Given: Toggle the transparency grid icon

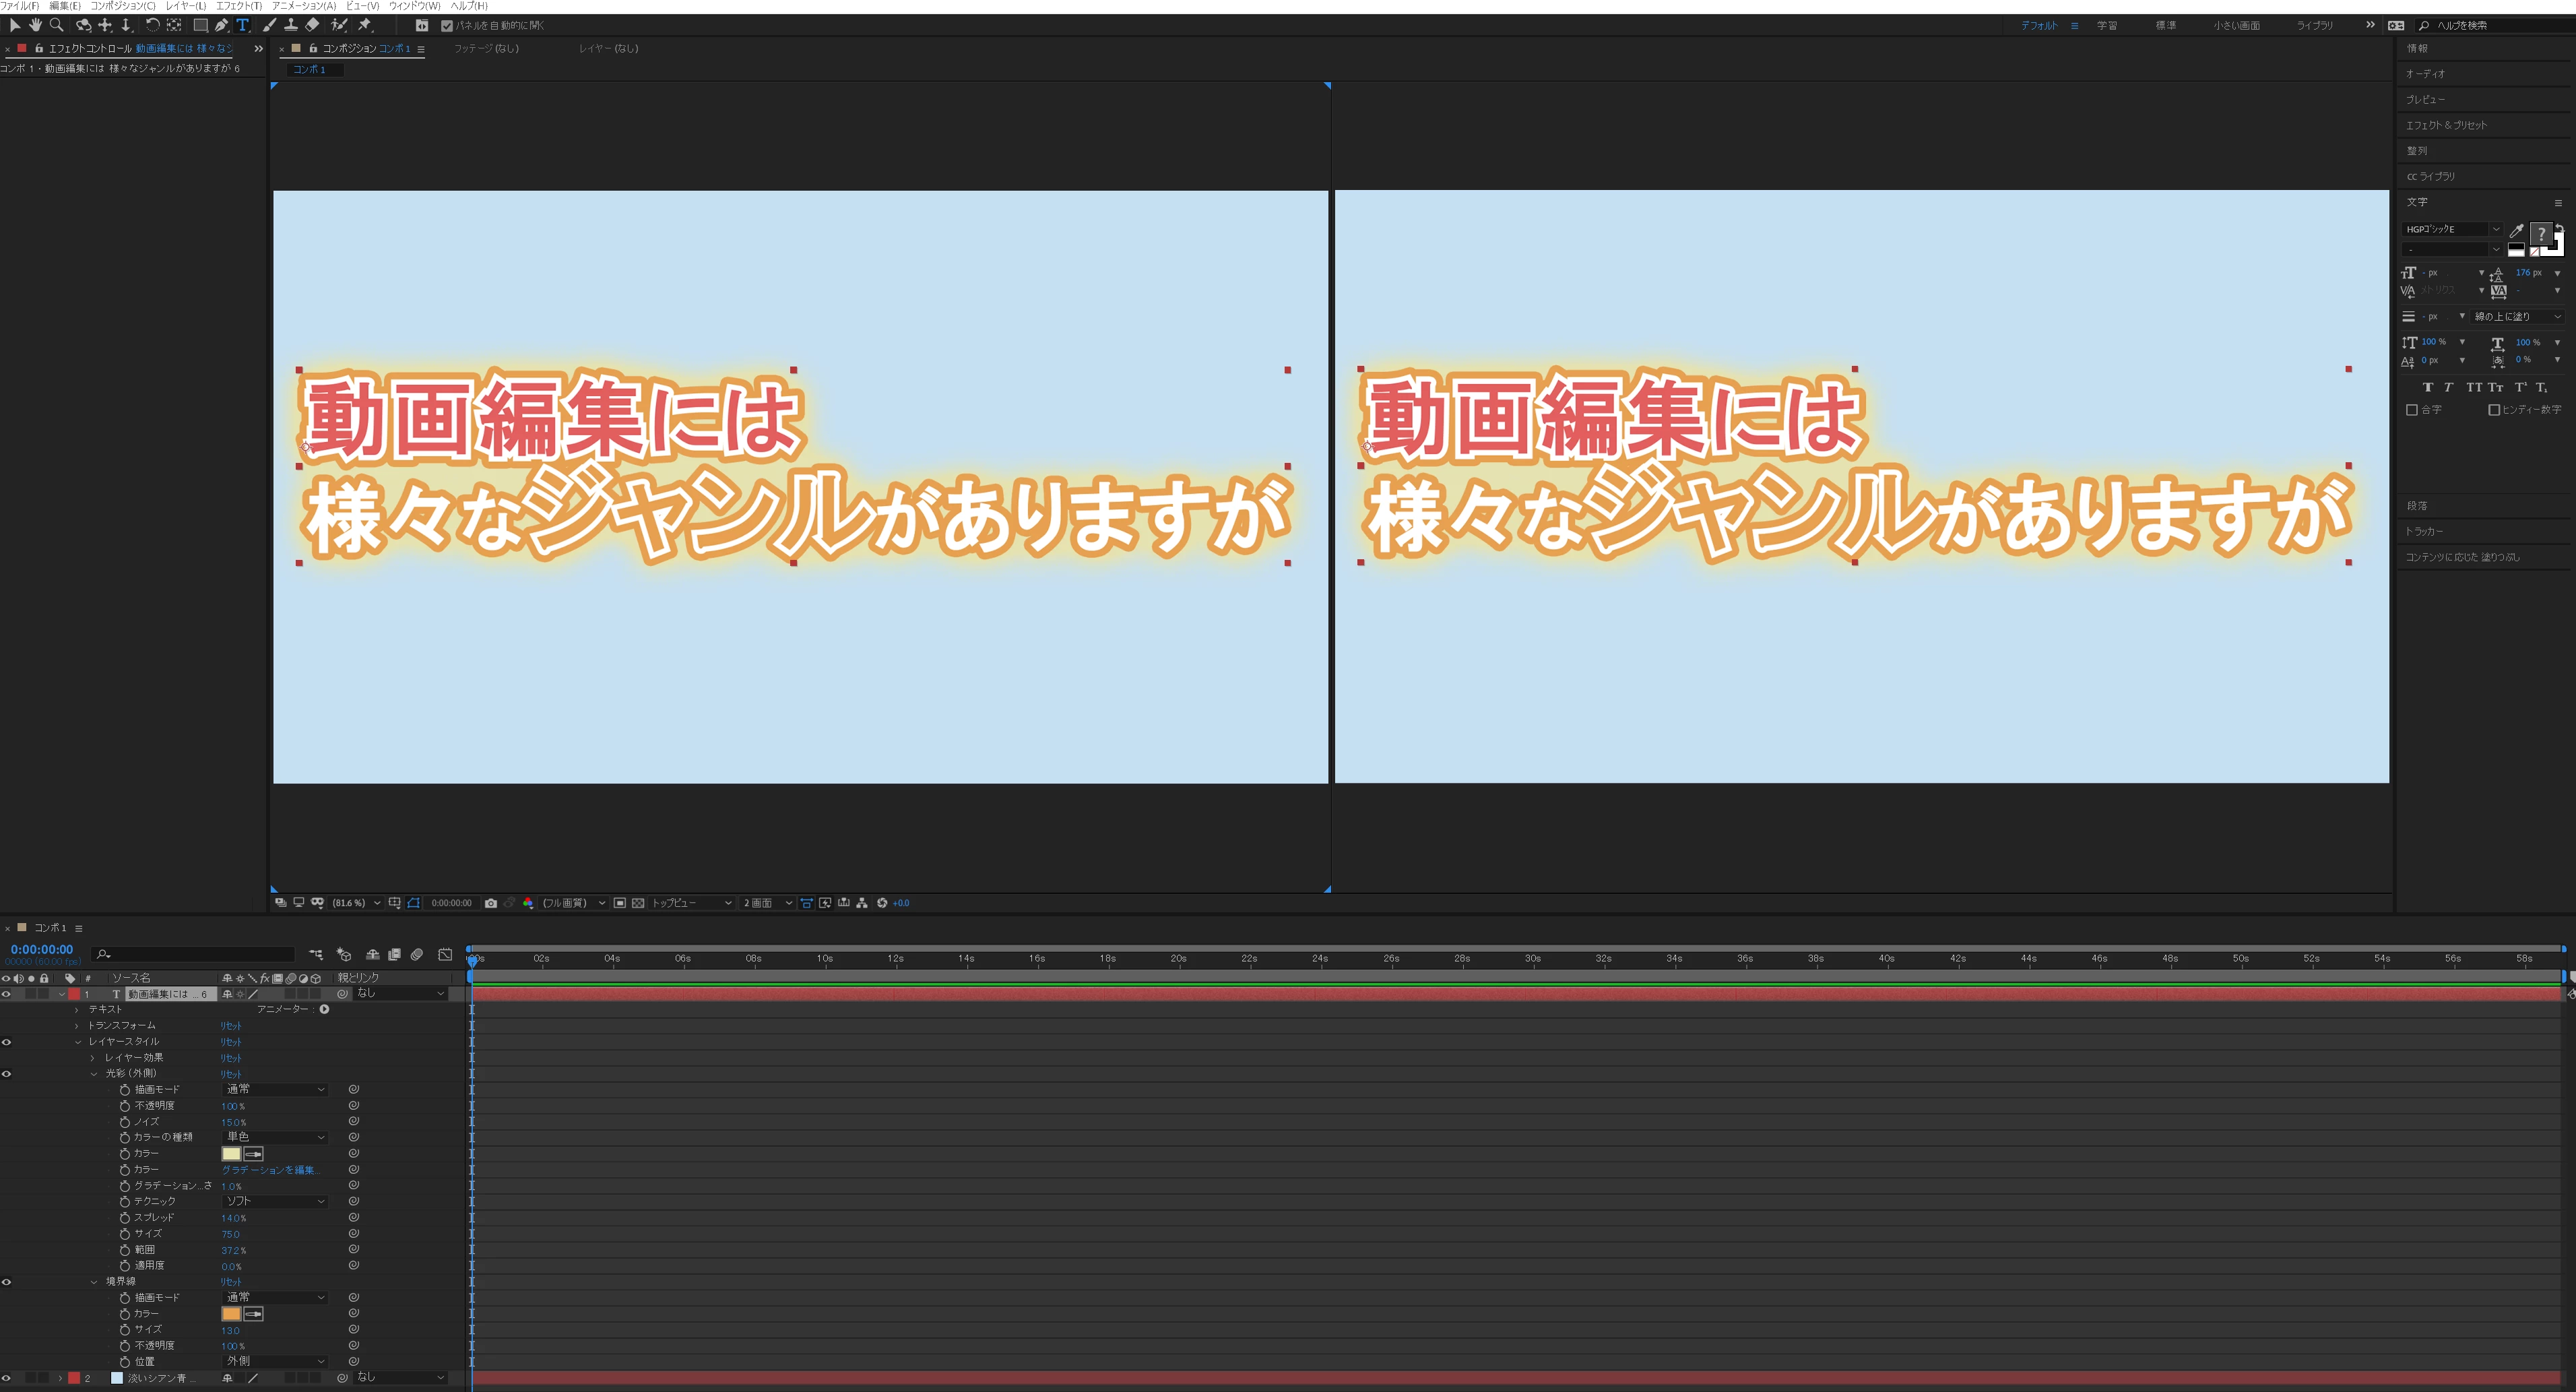Looking at the screenshot, I should click(638, 903).
